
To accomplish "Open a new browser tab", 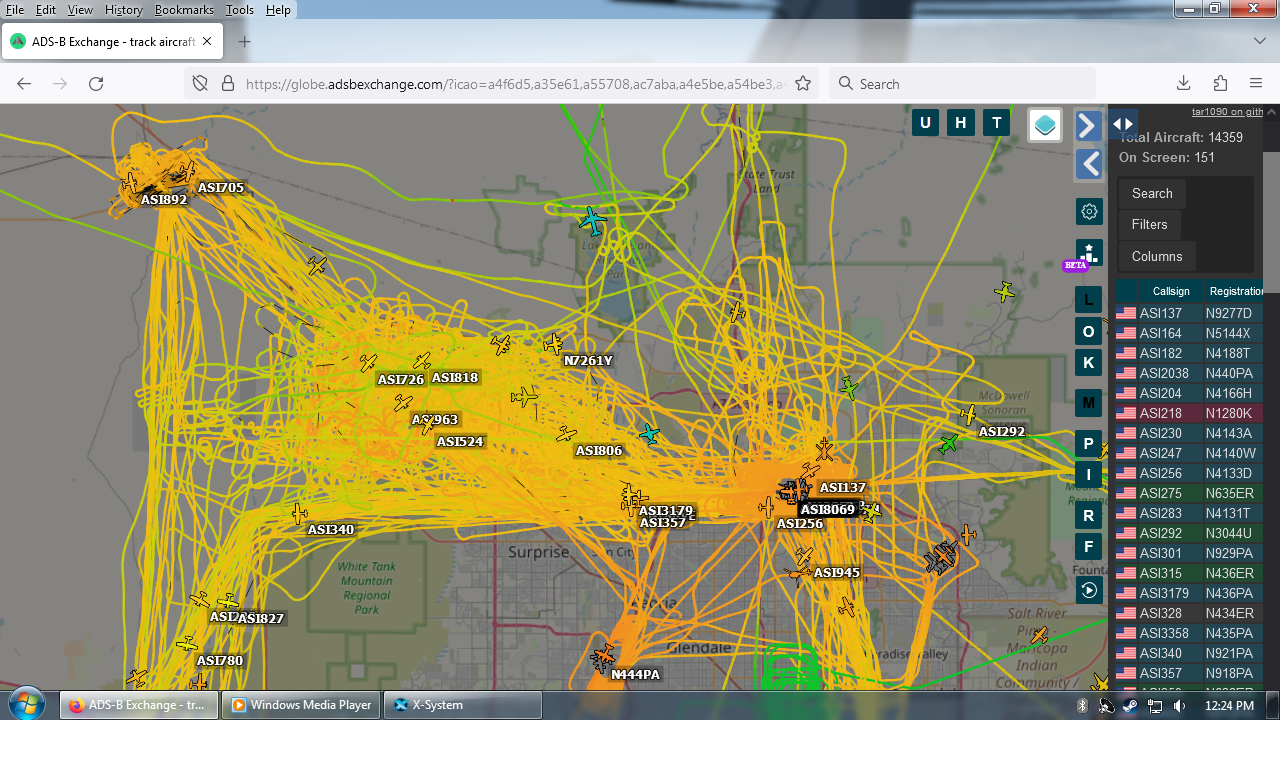I will tap(244, 42).
